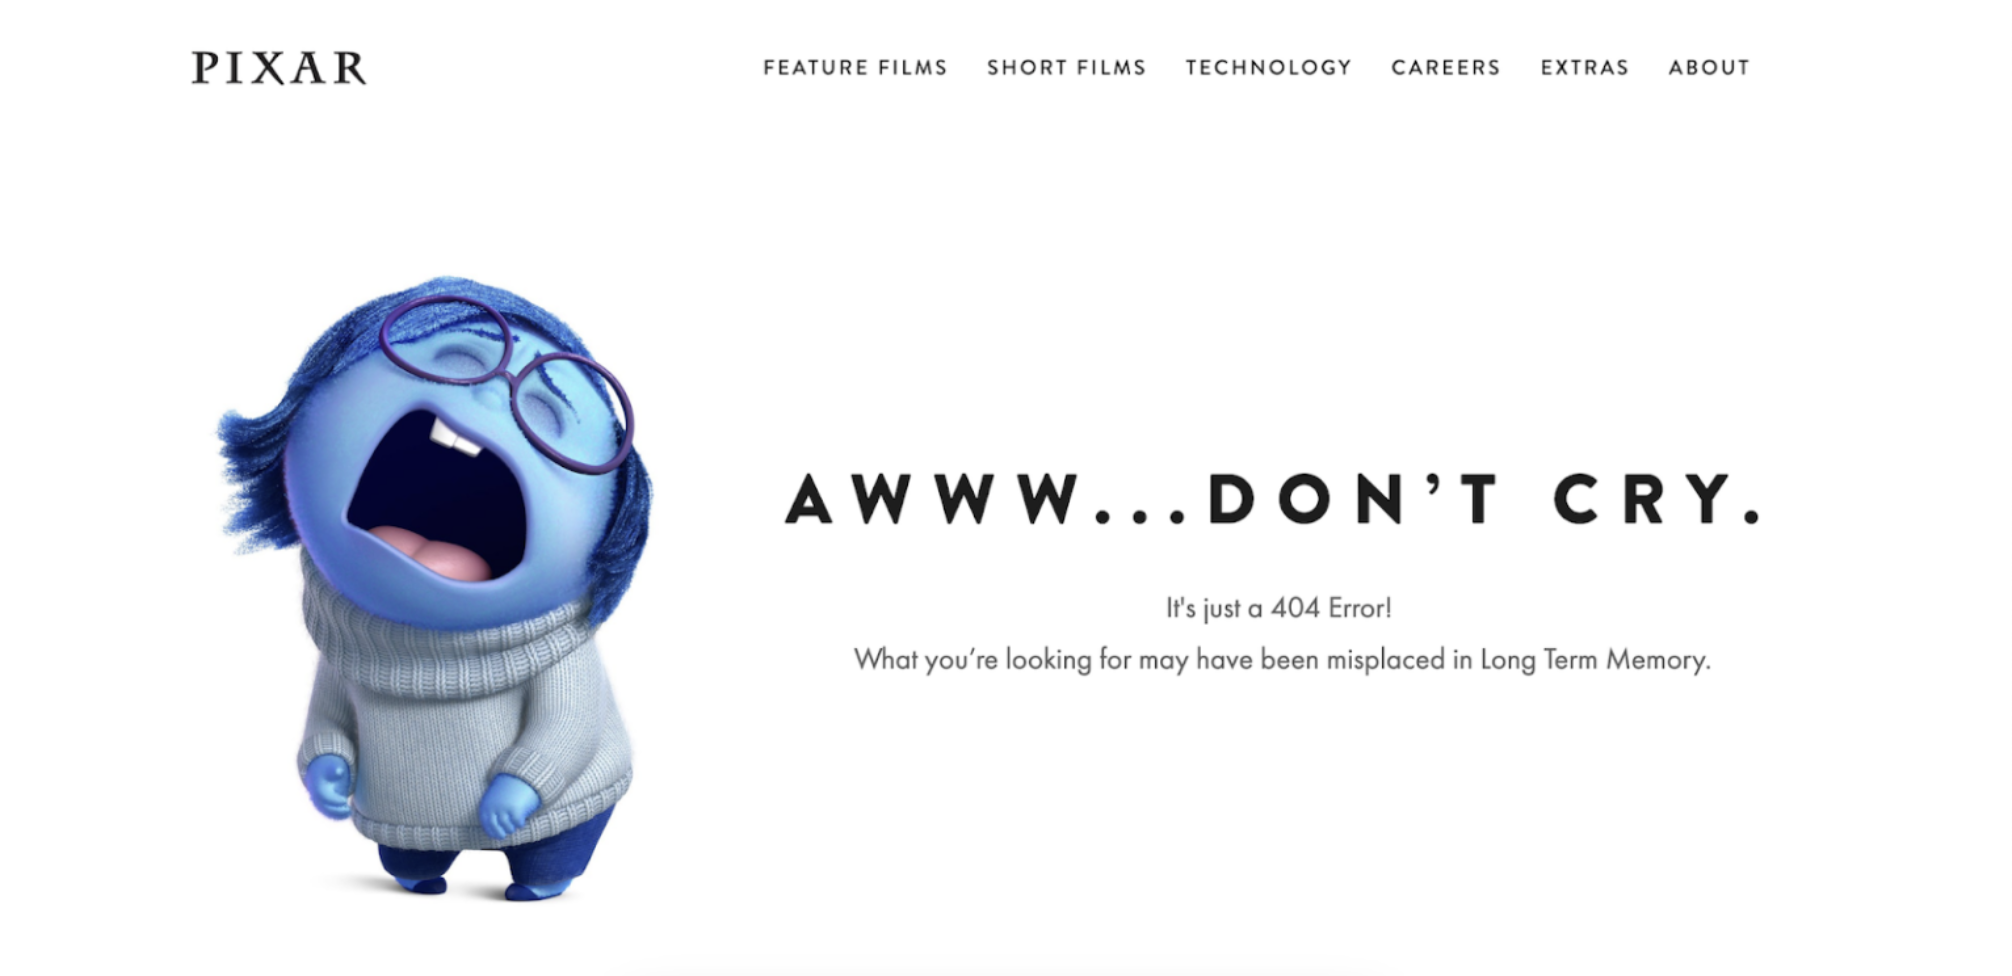This screenshot has height=976, width=2012.
Task: Click the 'It's just a 404 Error!' text
Action: point(1279,607)
